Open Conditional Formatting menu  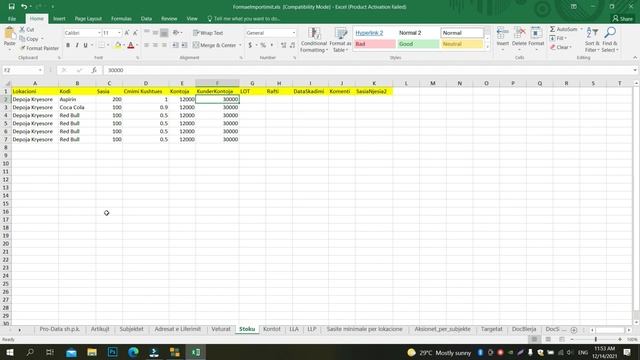pyautogui.click(x=314, y=40)
